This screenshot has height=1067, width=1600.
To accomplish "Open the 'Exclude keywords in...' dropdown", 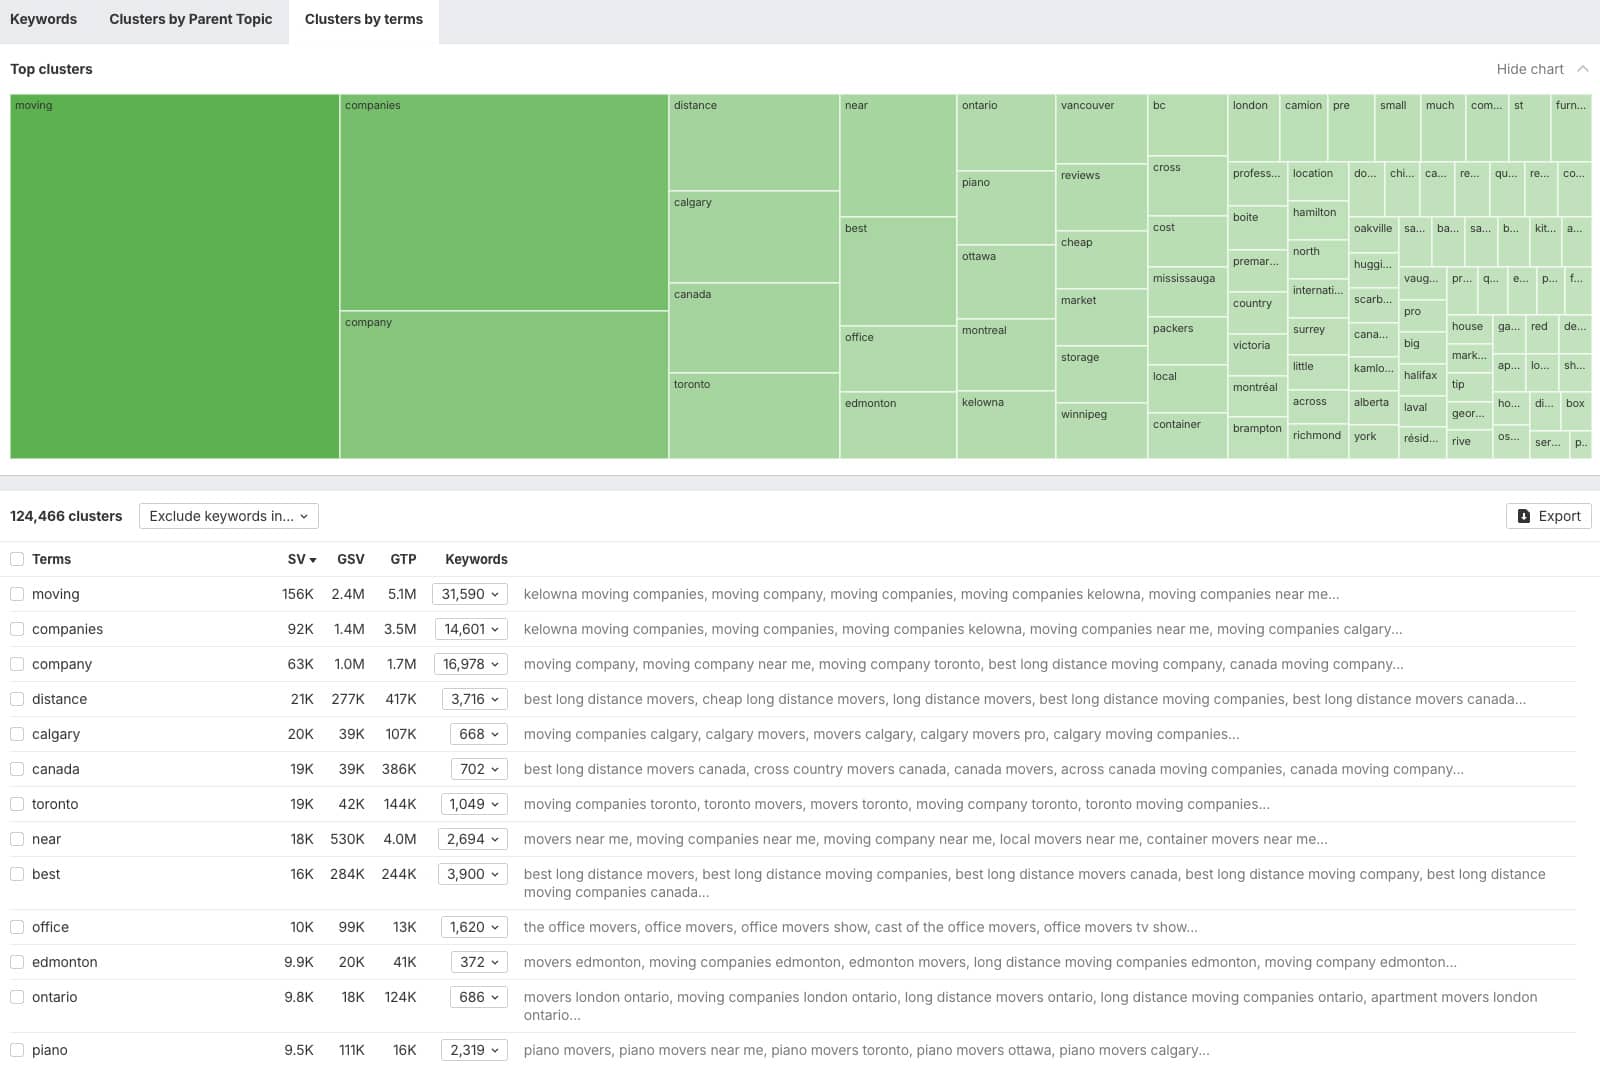I will (228, 516).
